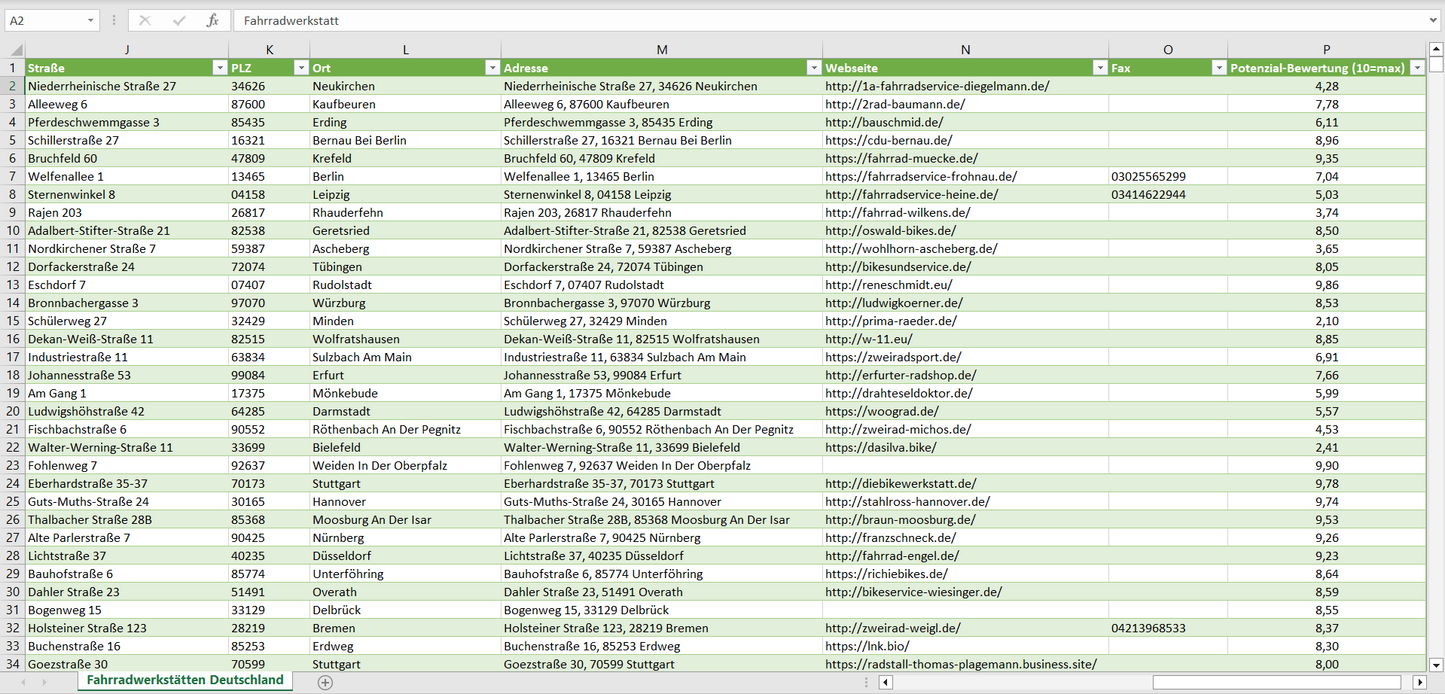
Task: Open the Potenzial-Bewertung filter dropdown
Action: coord(1417,68)
